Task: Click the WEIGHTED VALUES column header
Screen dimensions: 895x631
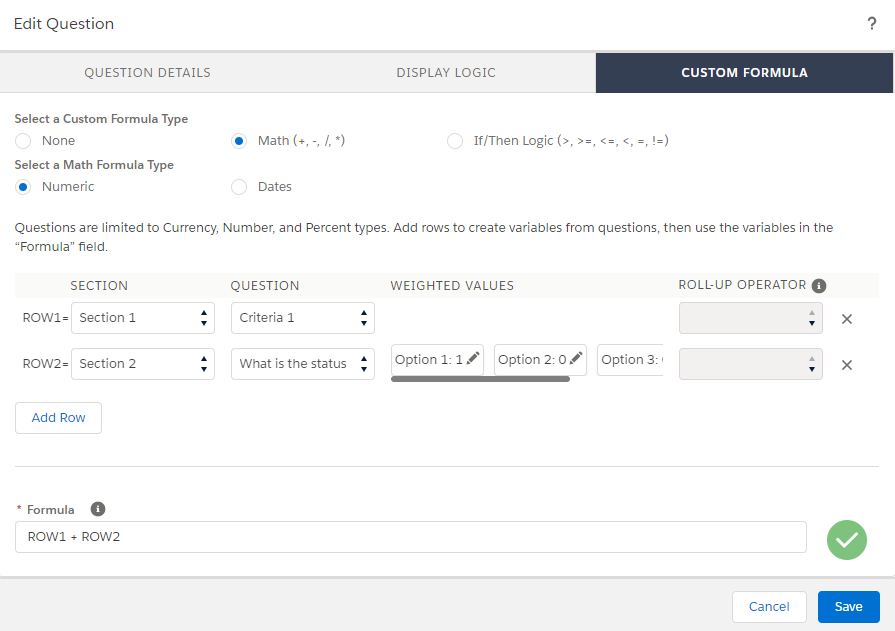Action: click(x=452, y=286)
